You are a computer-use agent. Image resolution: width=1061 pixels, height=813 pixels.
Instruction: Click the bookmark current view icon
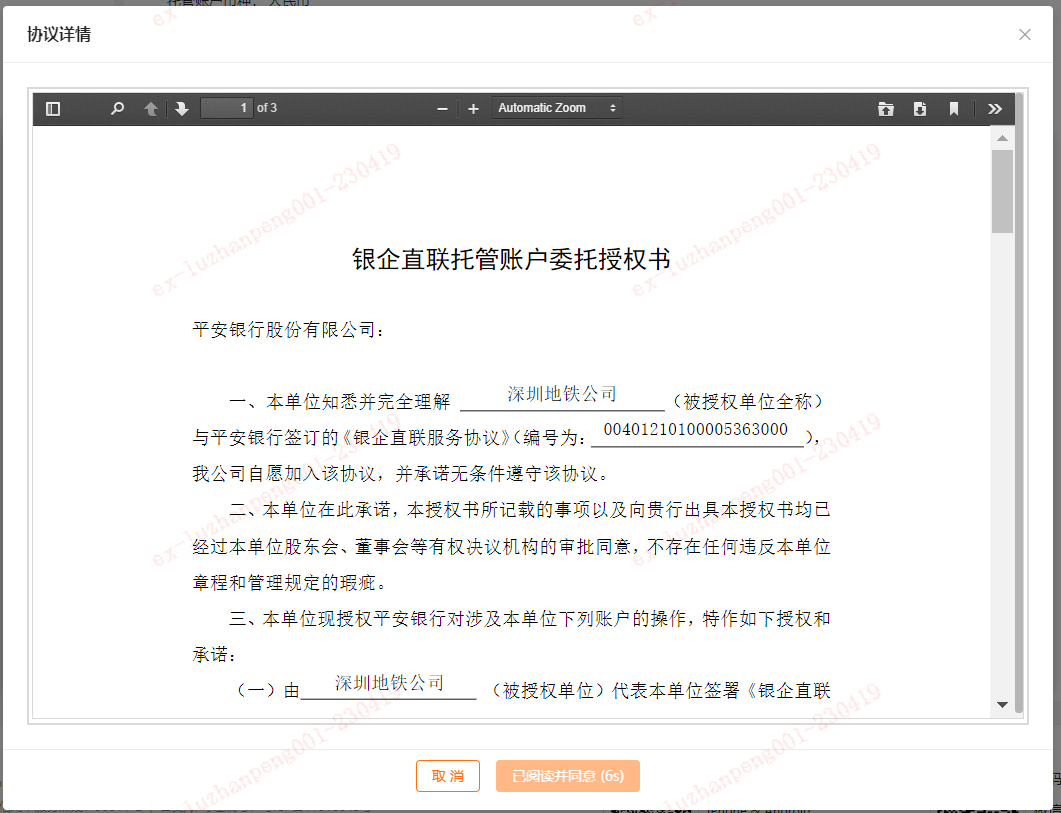[x=953, y=108]
